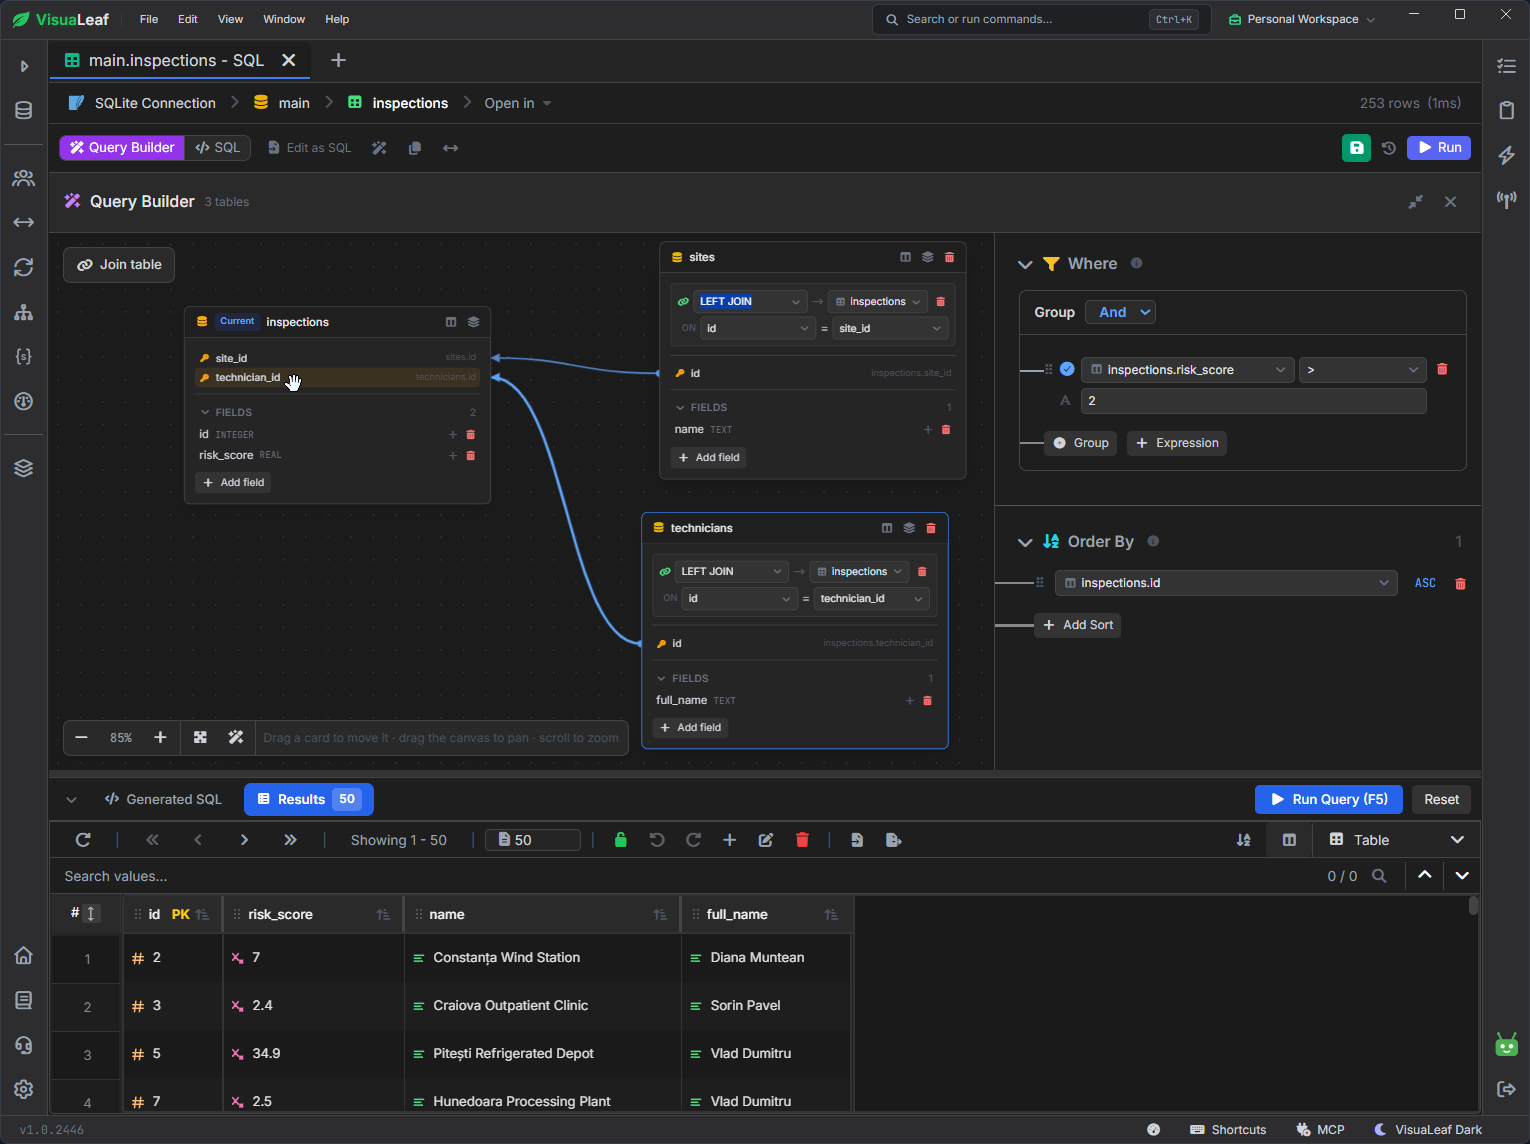1530x1144 pixels.
Task: Open the database icon in left sidebar
Action: 24,110
